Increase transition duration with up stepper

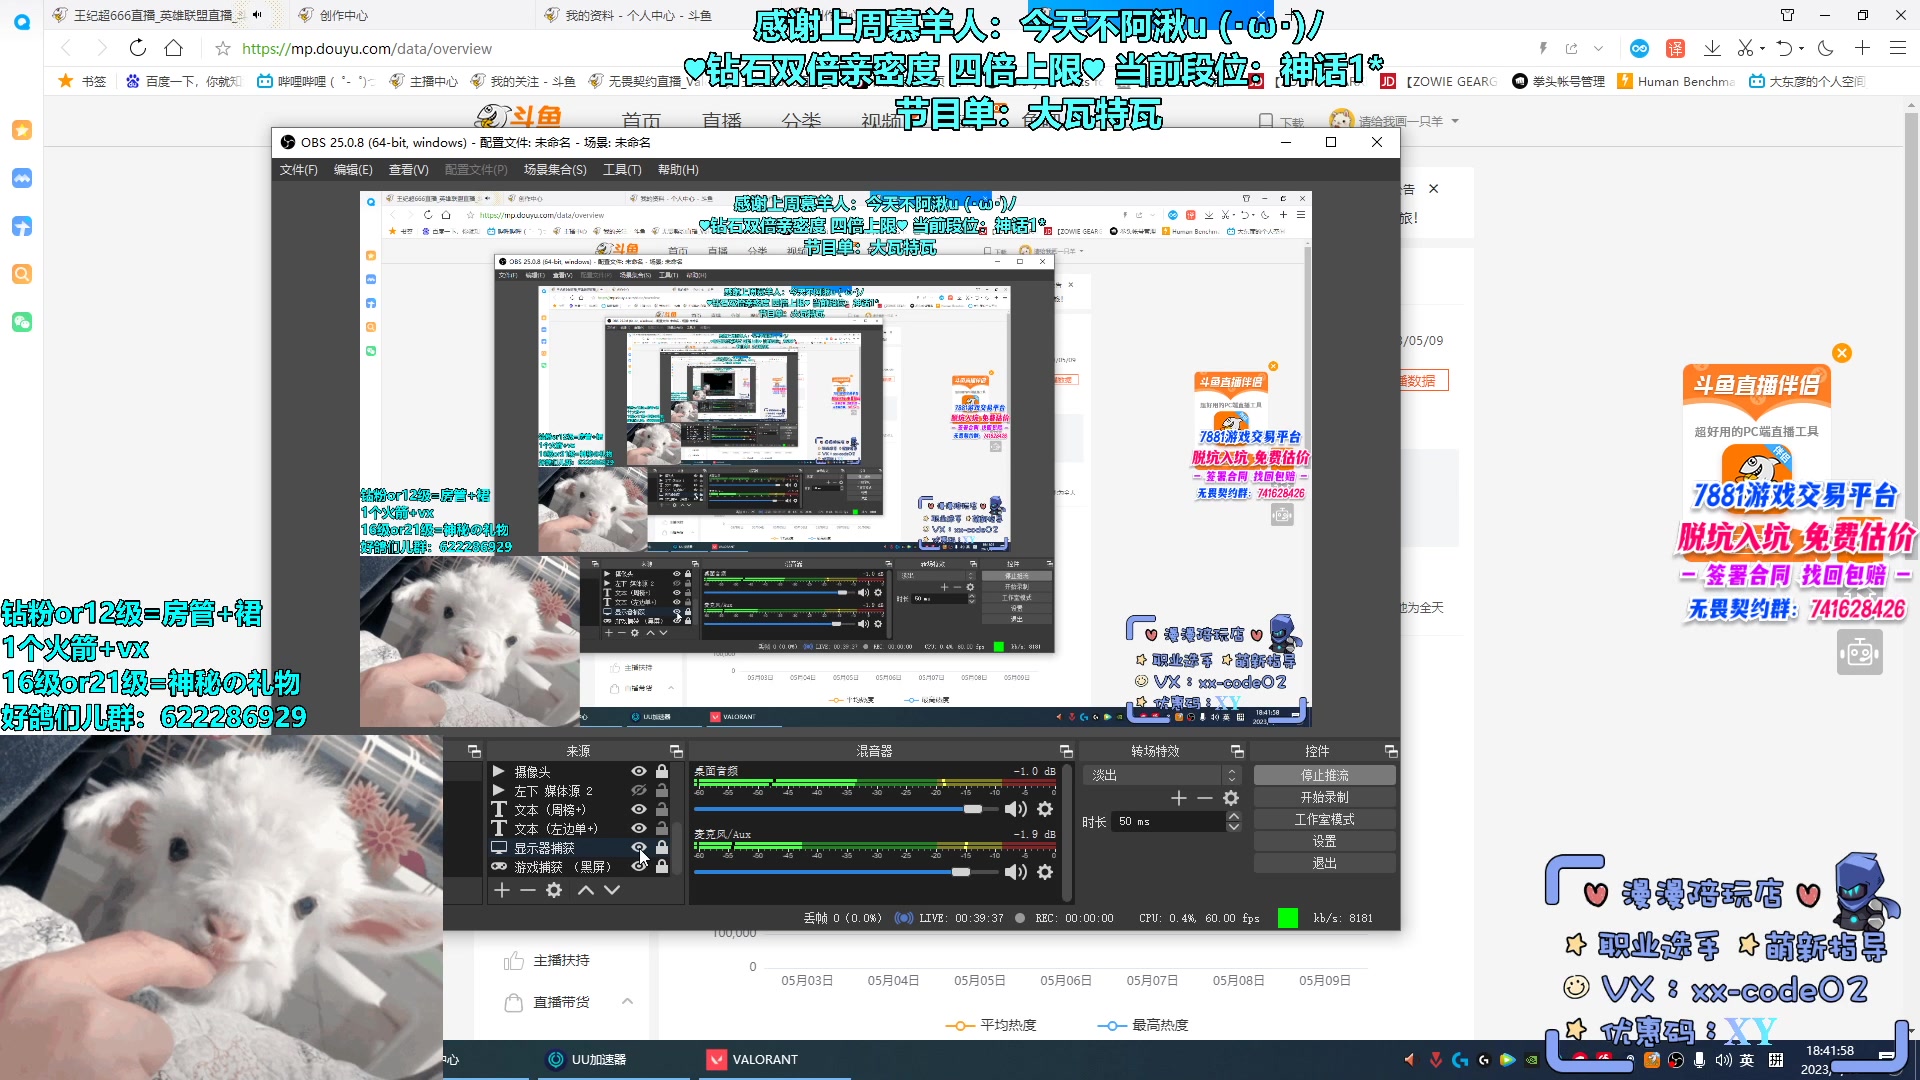point(1234,817)
